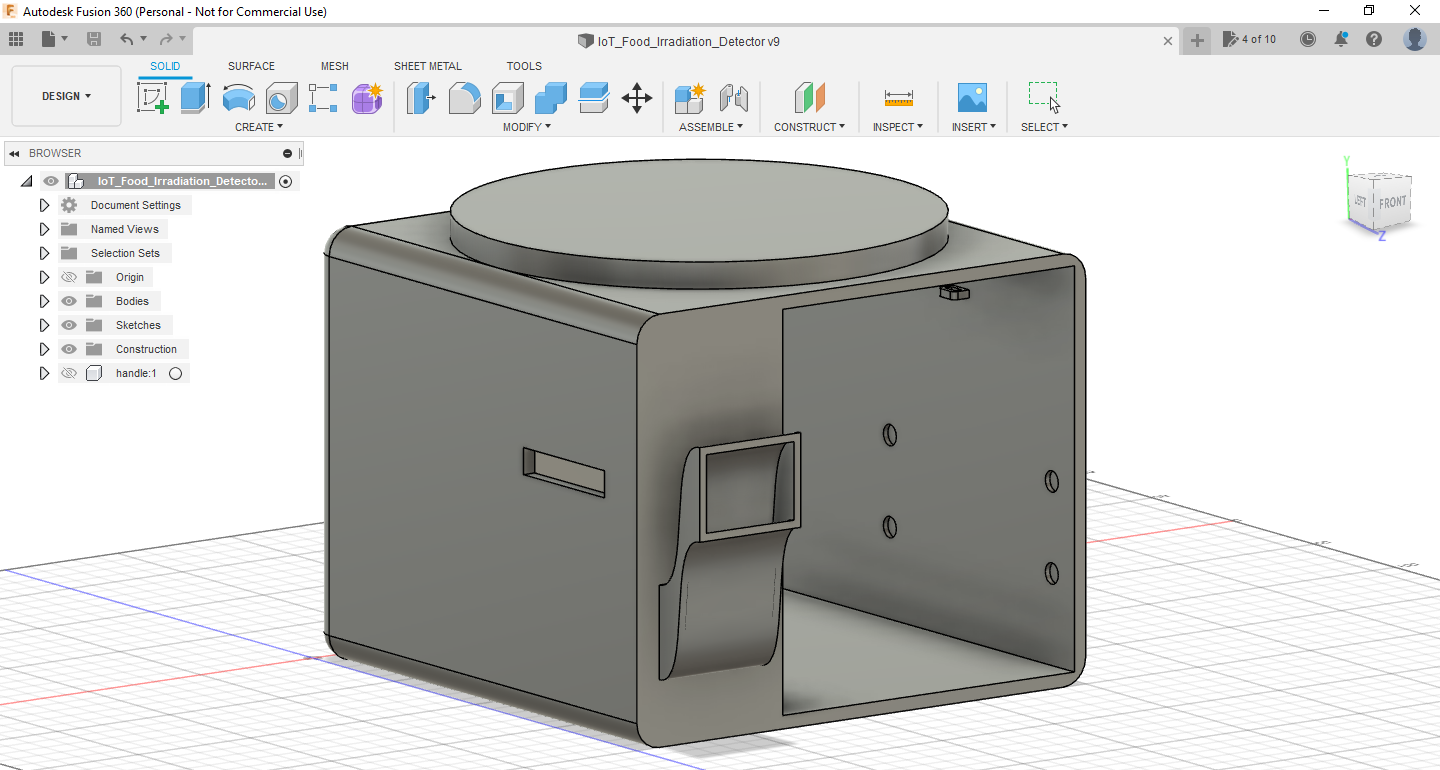Screen dimensions: 1440x770
Task: Switch to the SURFACE tab
Action: pos(251,66)
